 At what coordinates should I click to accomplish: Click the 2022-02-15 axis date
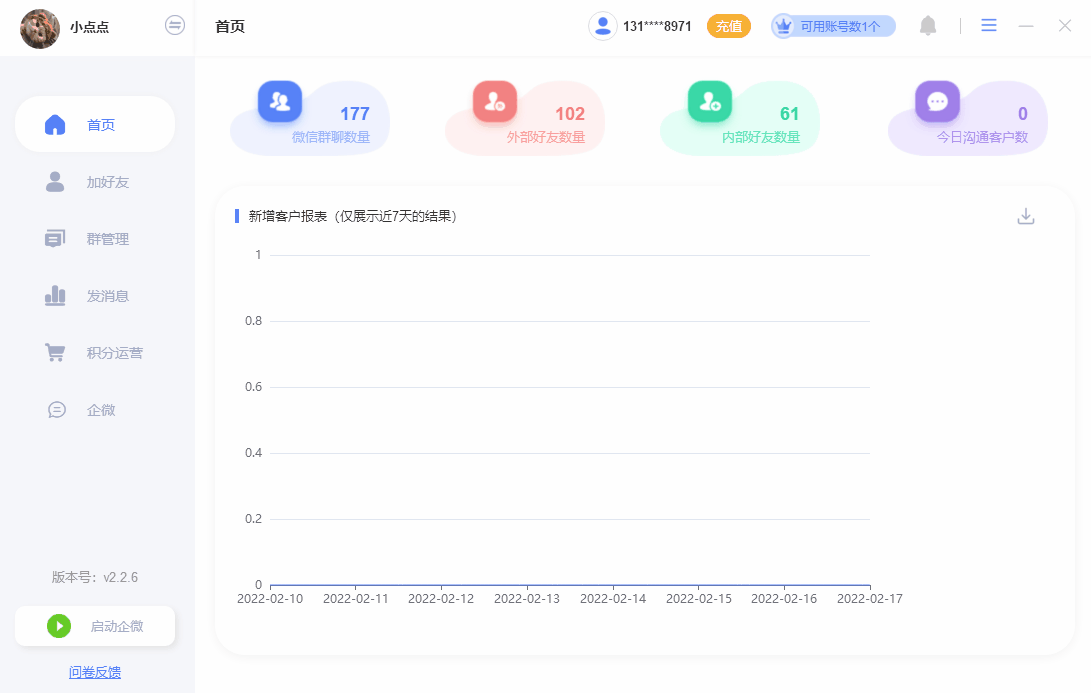699,599
